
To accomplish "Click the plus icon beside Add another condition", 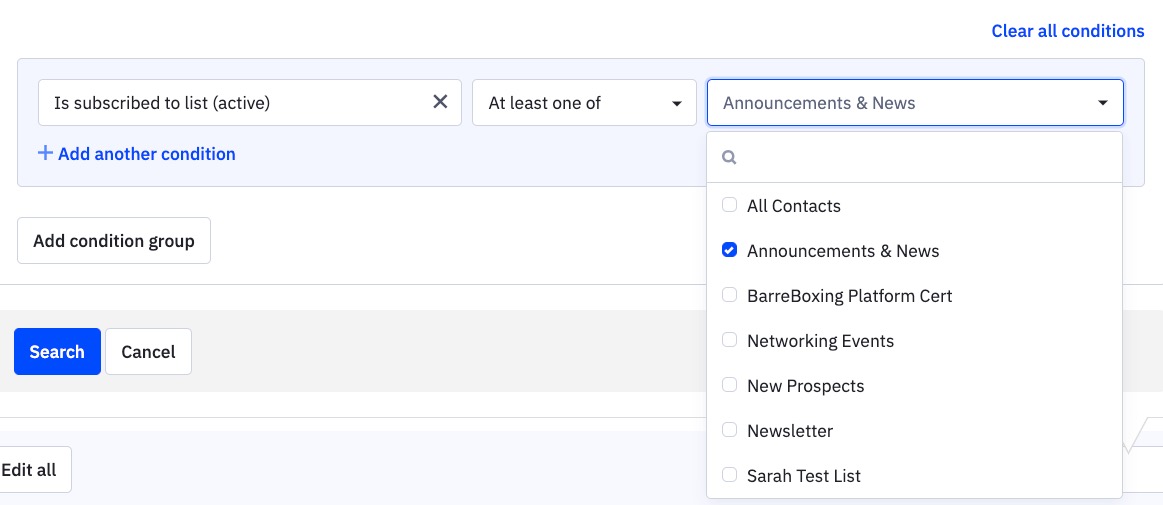I will click(45, 154).
